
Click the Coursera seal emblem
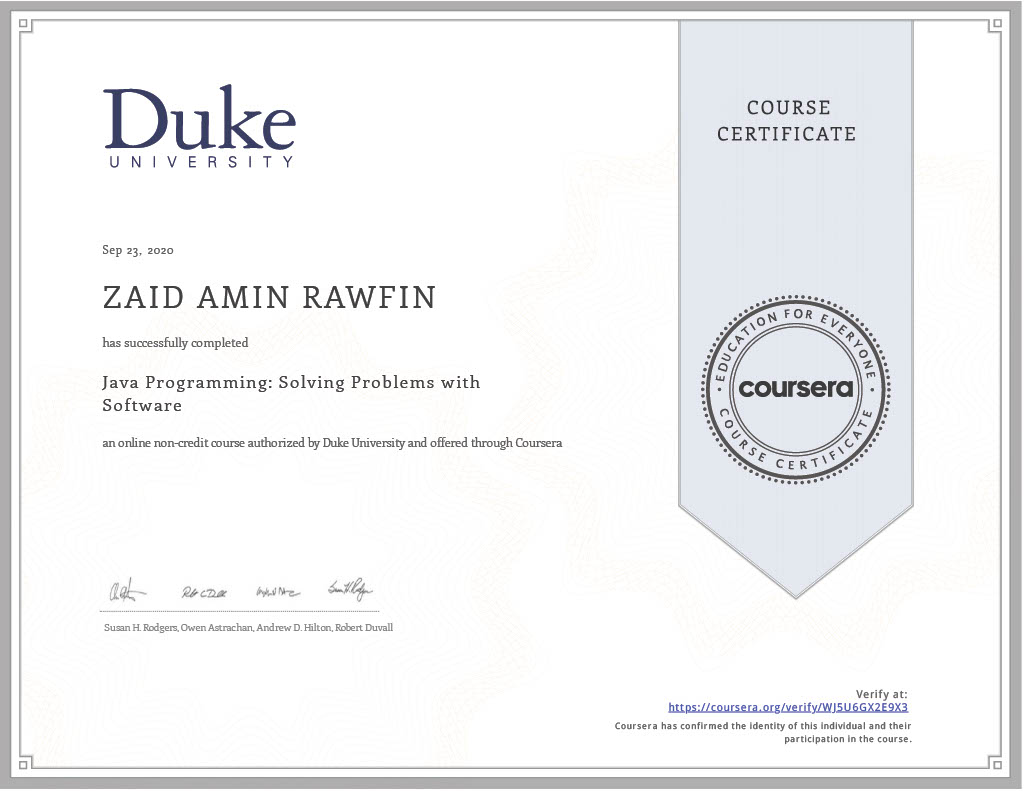pyautogui.click(x=795, y=389)
